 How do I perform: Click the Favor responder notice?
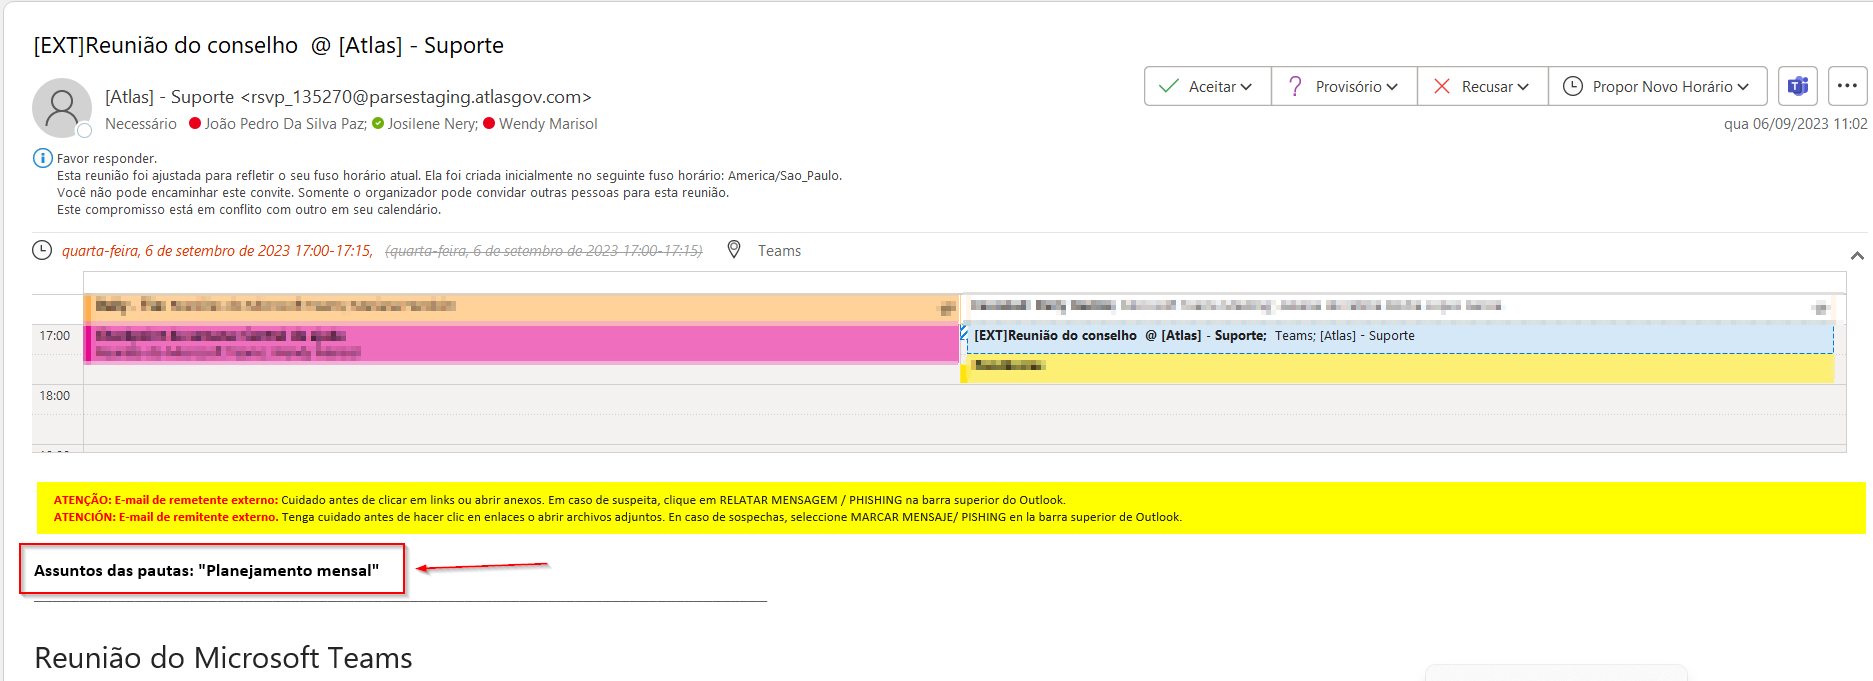pos(107,158)
